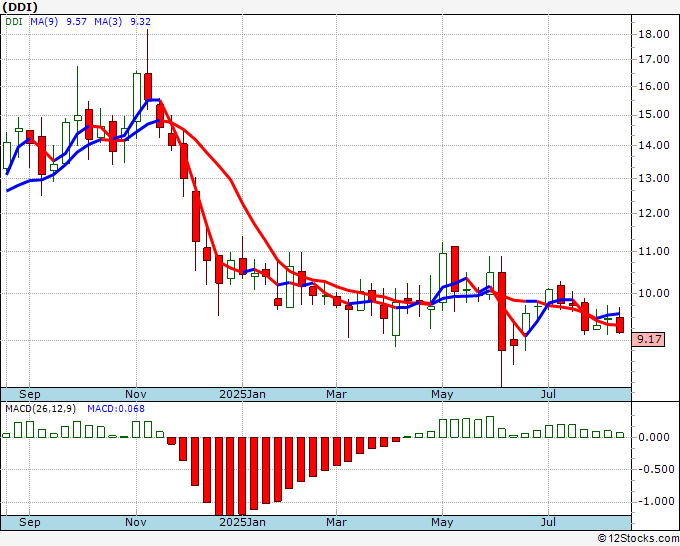Click the -0.500 MACD axis label
Viewport: 680px width, 546px height.
pos(654,469)
